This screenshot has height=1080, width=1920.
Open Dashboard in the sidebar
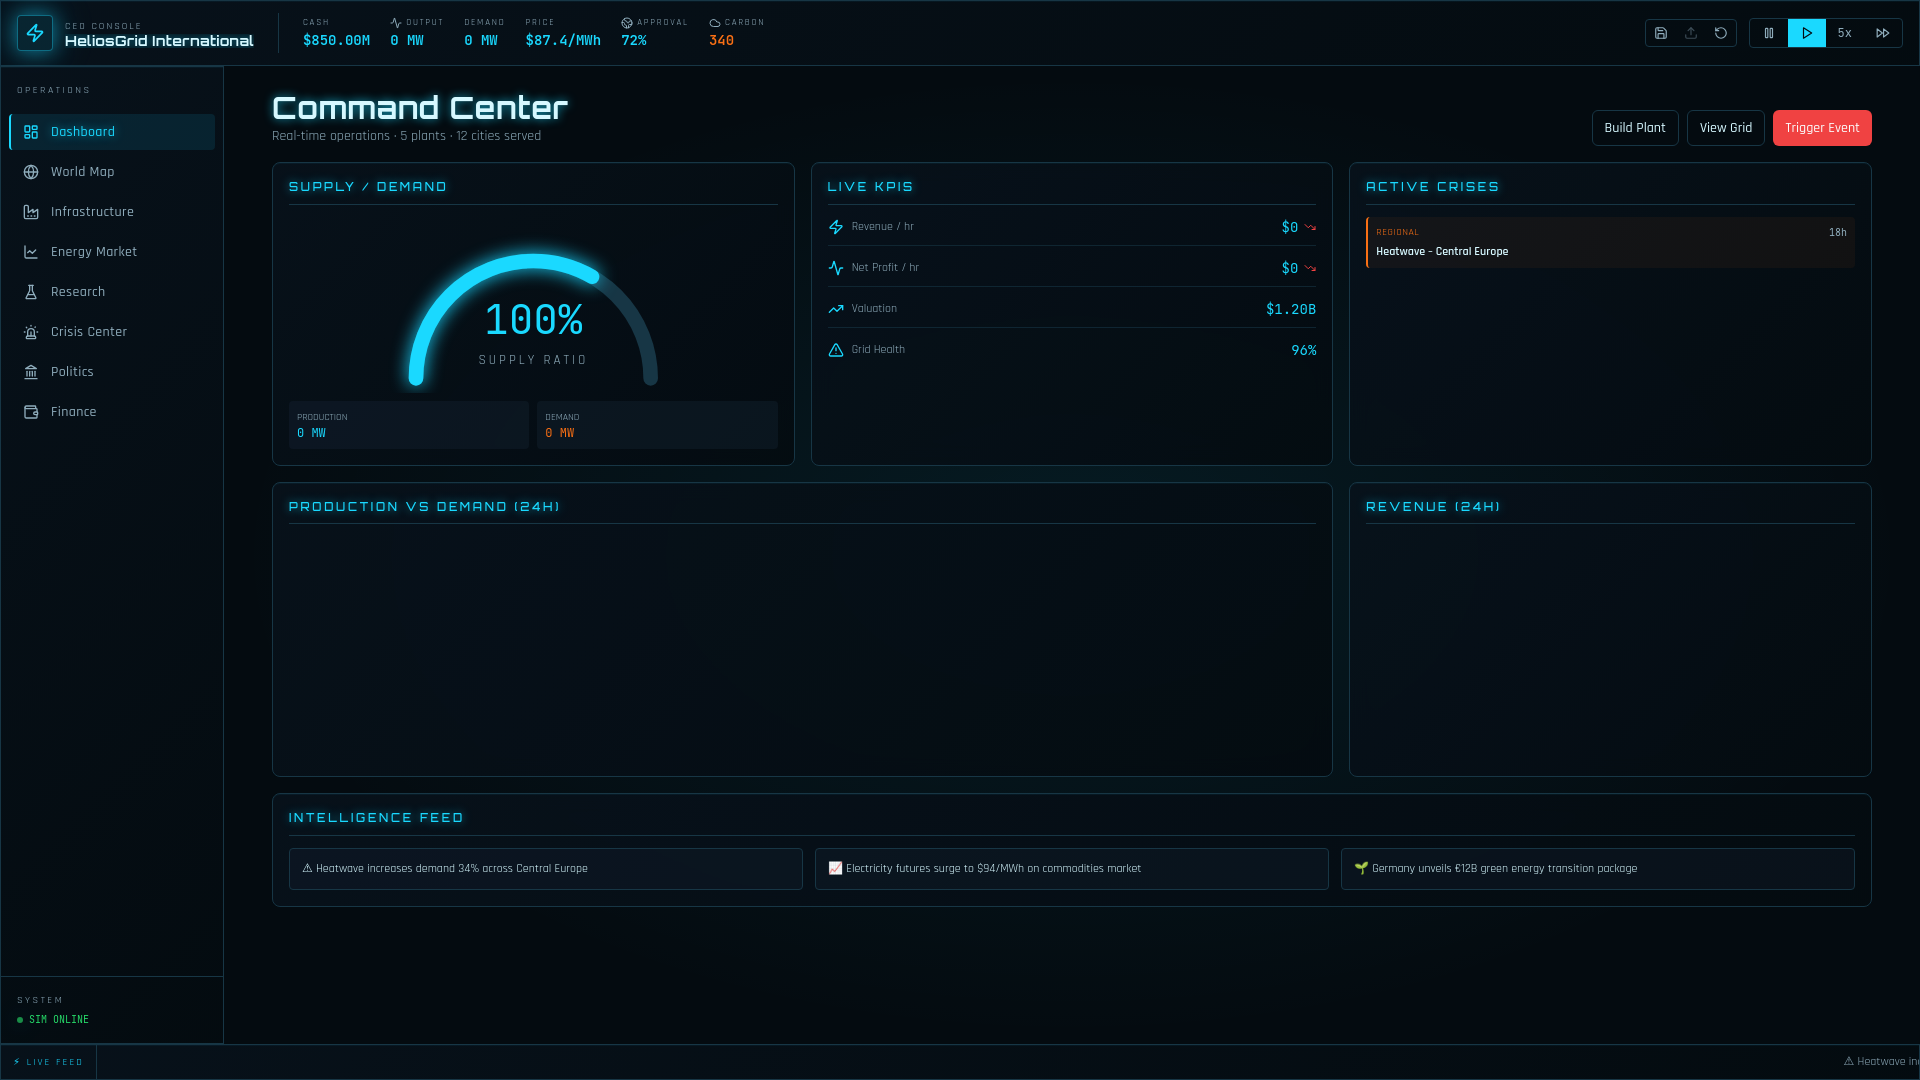point(112,132)
